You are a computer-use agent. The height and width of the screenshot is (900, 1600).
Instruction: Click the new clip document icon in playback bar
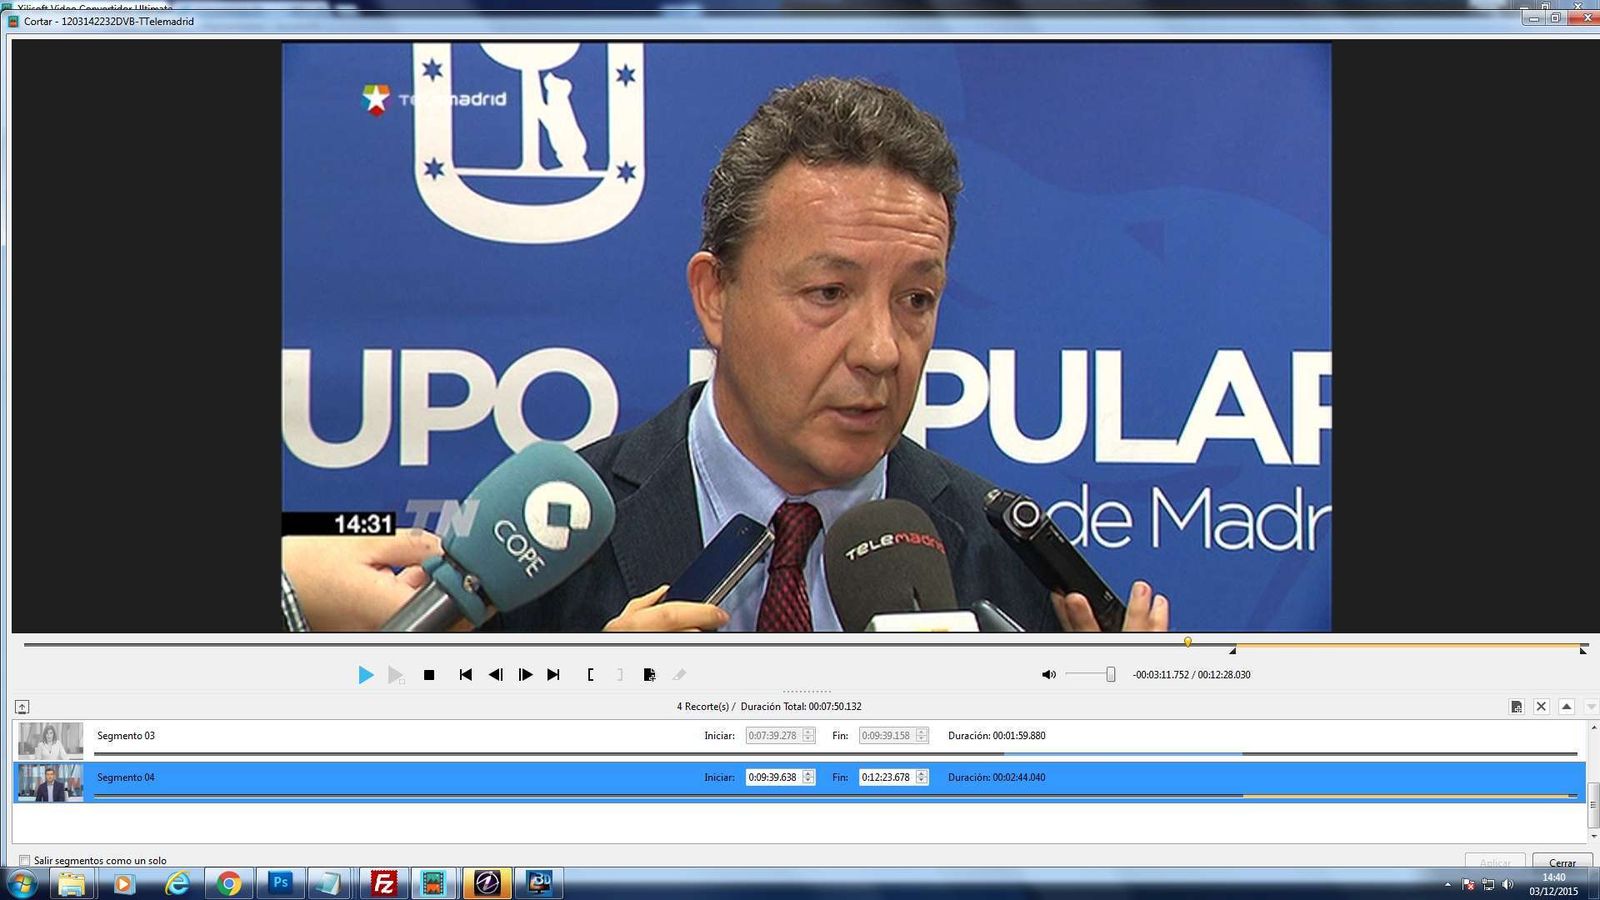pos(649,675)
